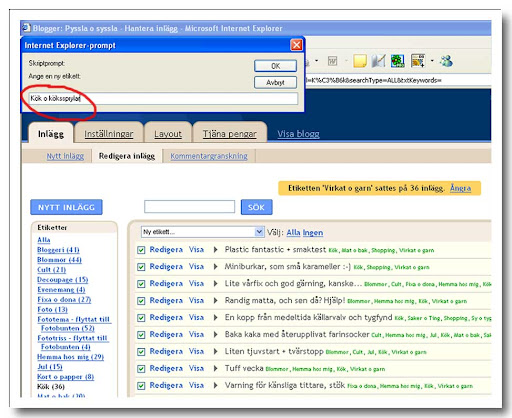Image resolution: width=512 pixels, height=418 pixels.
Task: Filter by Foto (13) label
Action: [52, 310]
